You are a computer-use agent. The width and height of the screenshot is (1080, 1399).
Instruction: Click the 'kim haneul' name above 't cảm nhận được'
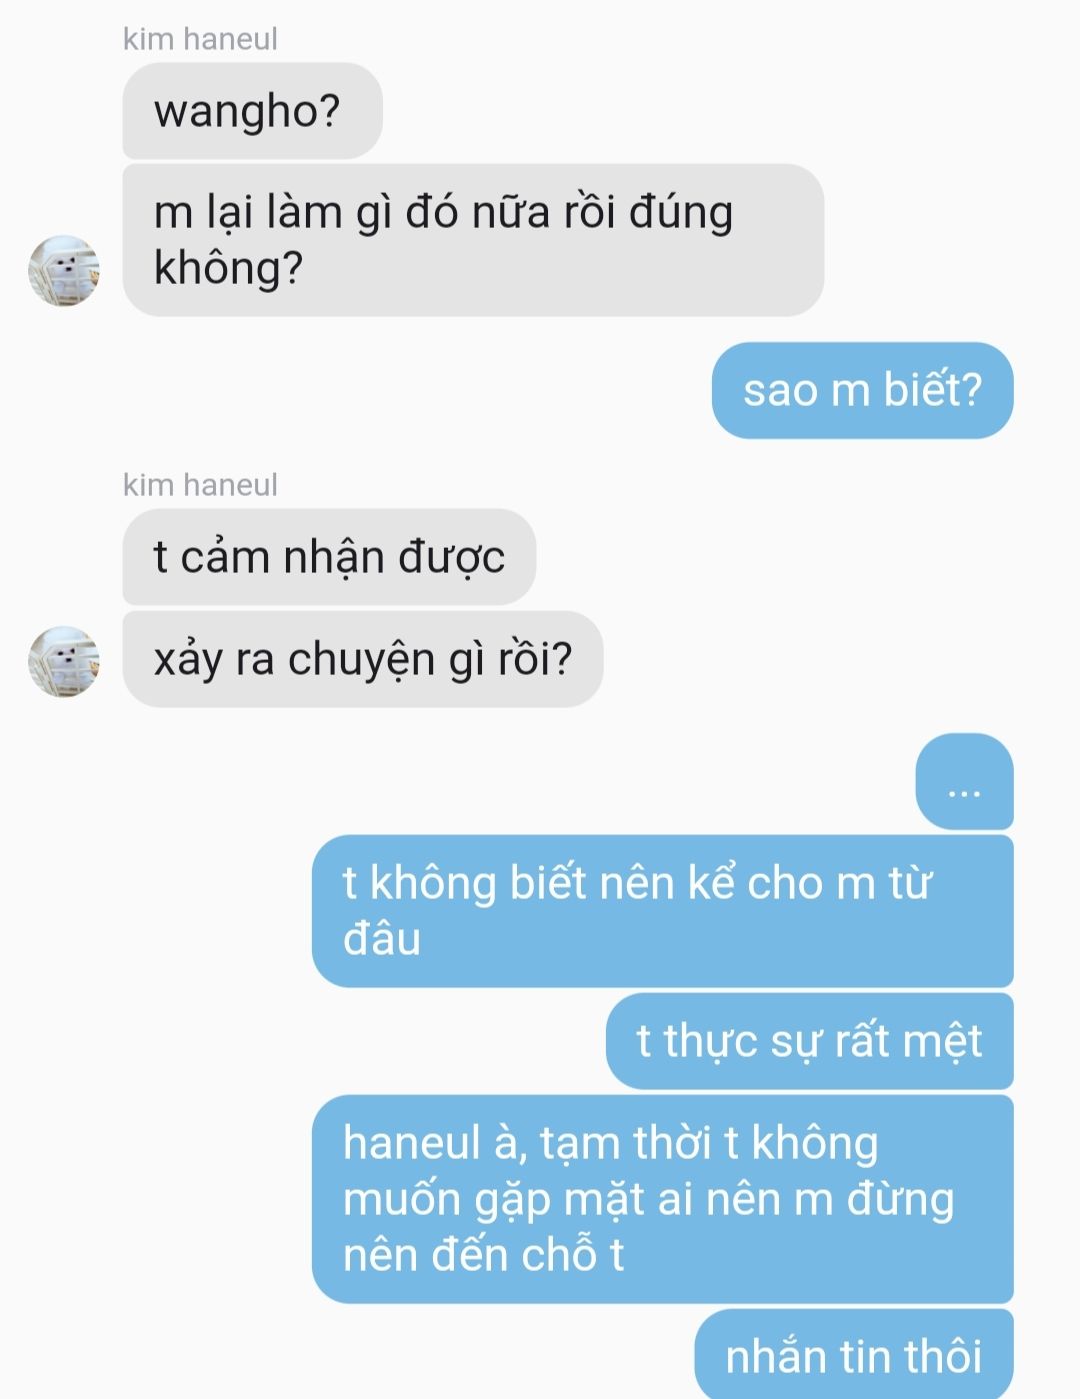click(x=200, y=485)
